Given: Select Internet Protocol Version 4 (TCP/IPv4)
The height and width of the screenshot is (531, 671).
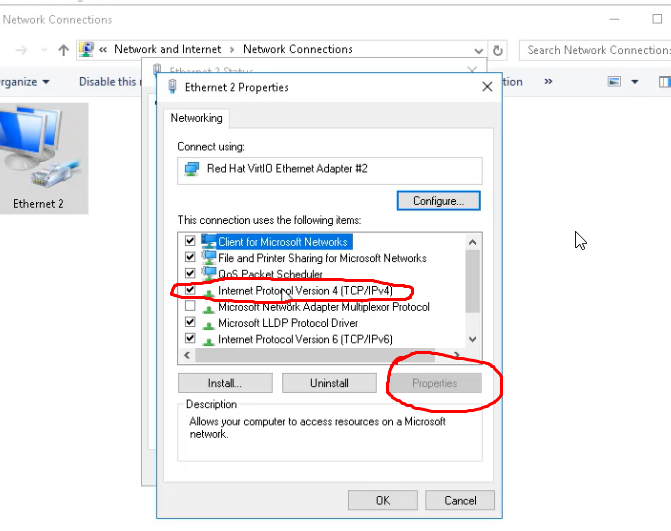Looking at the screenshot, I should point(305,291).
